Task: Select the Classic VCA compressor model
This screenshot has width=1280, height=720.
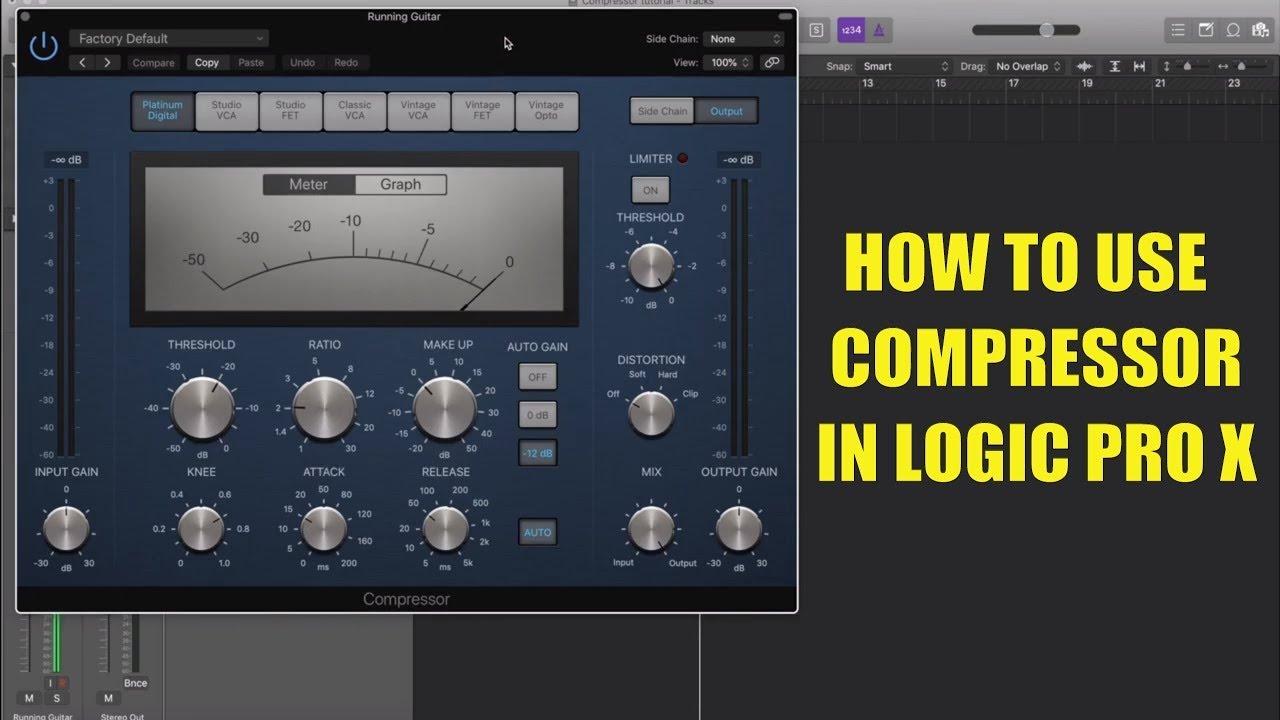Action: (355, 110)
